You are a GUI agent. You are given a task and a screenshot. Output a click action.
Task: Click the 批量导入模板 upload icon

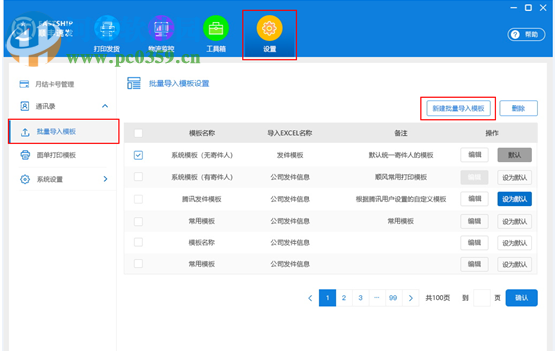tap(25, 132)
